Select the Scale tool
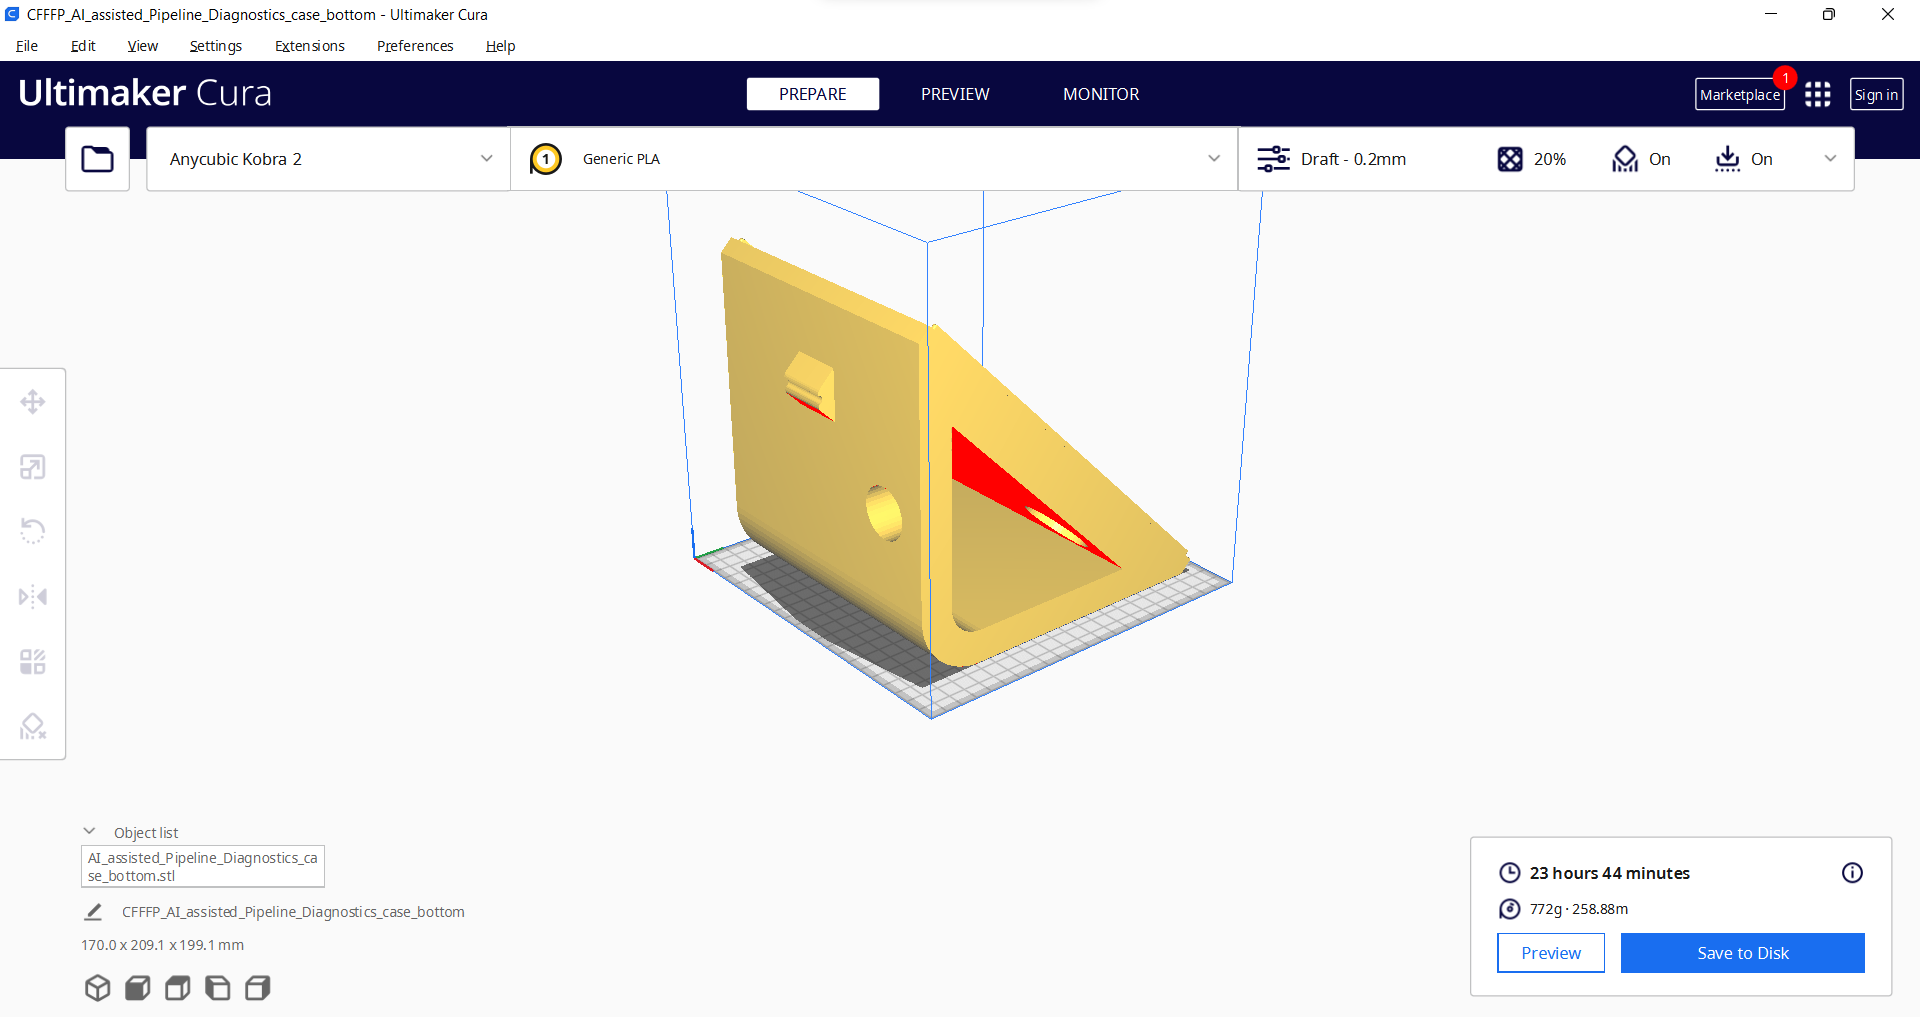The width and height of the screenshot is (1920, 1017). coord(33,467)
